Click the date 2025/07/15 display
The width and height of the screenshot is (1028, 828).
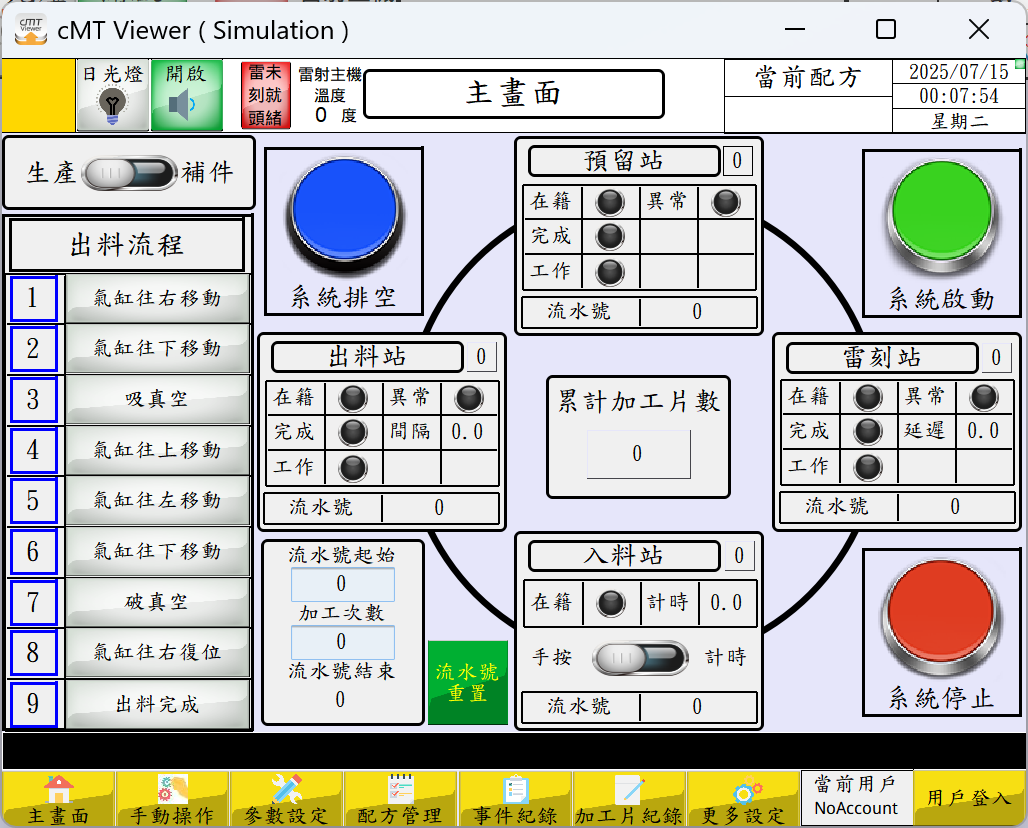pos(959,71)
